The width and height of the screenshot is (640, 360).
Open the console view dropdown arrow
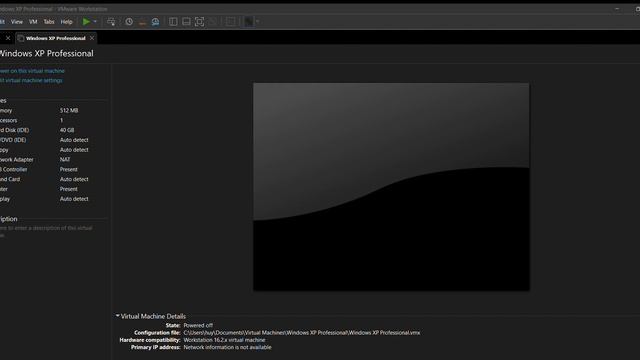coord(258,22)
